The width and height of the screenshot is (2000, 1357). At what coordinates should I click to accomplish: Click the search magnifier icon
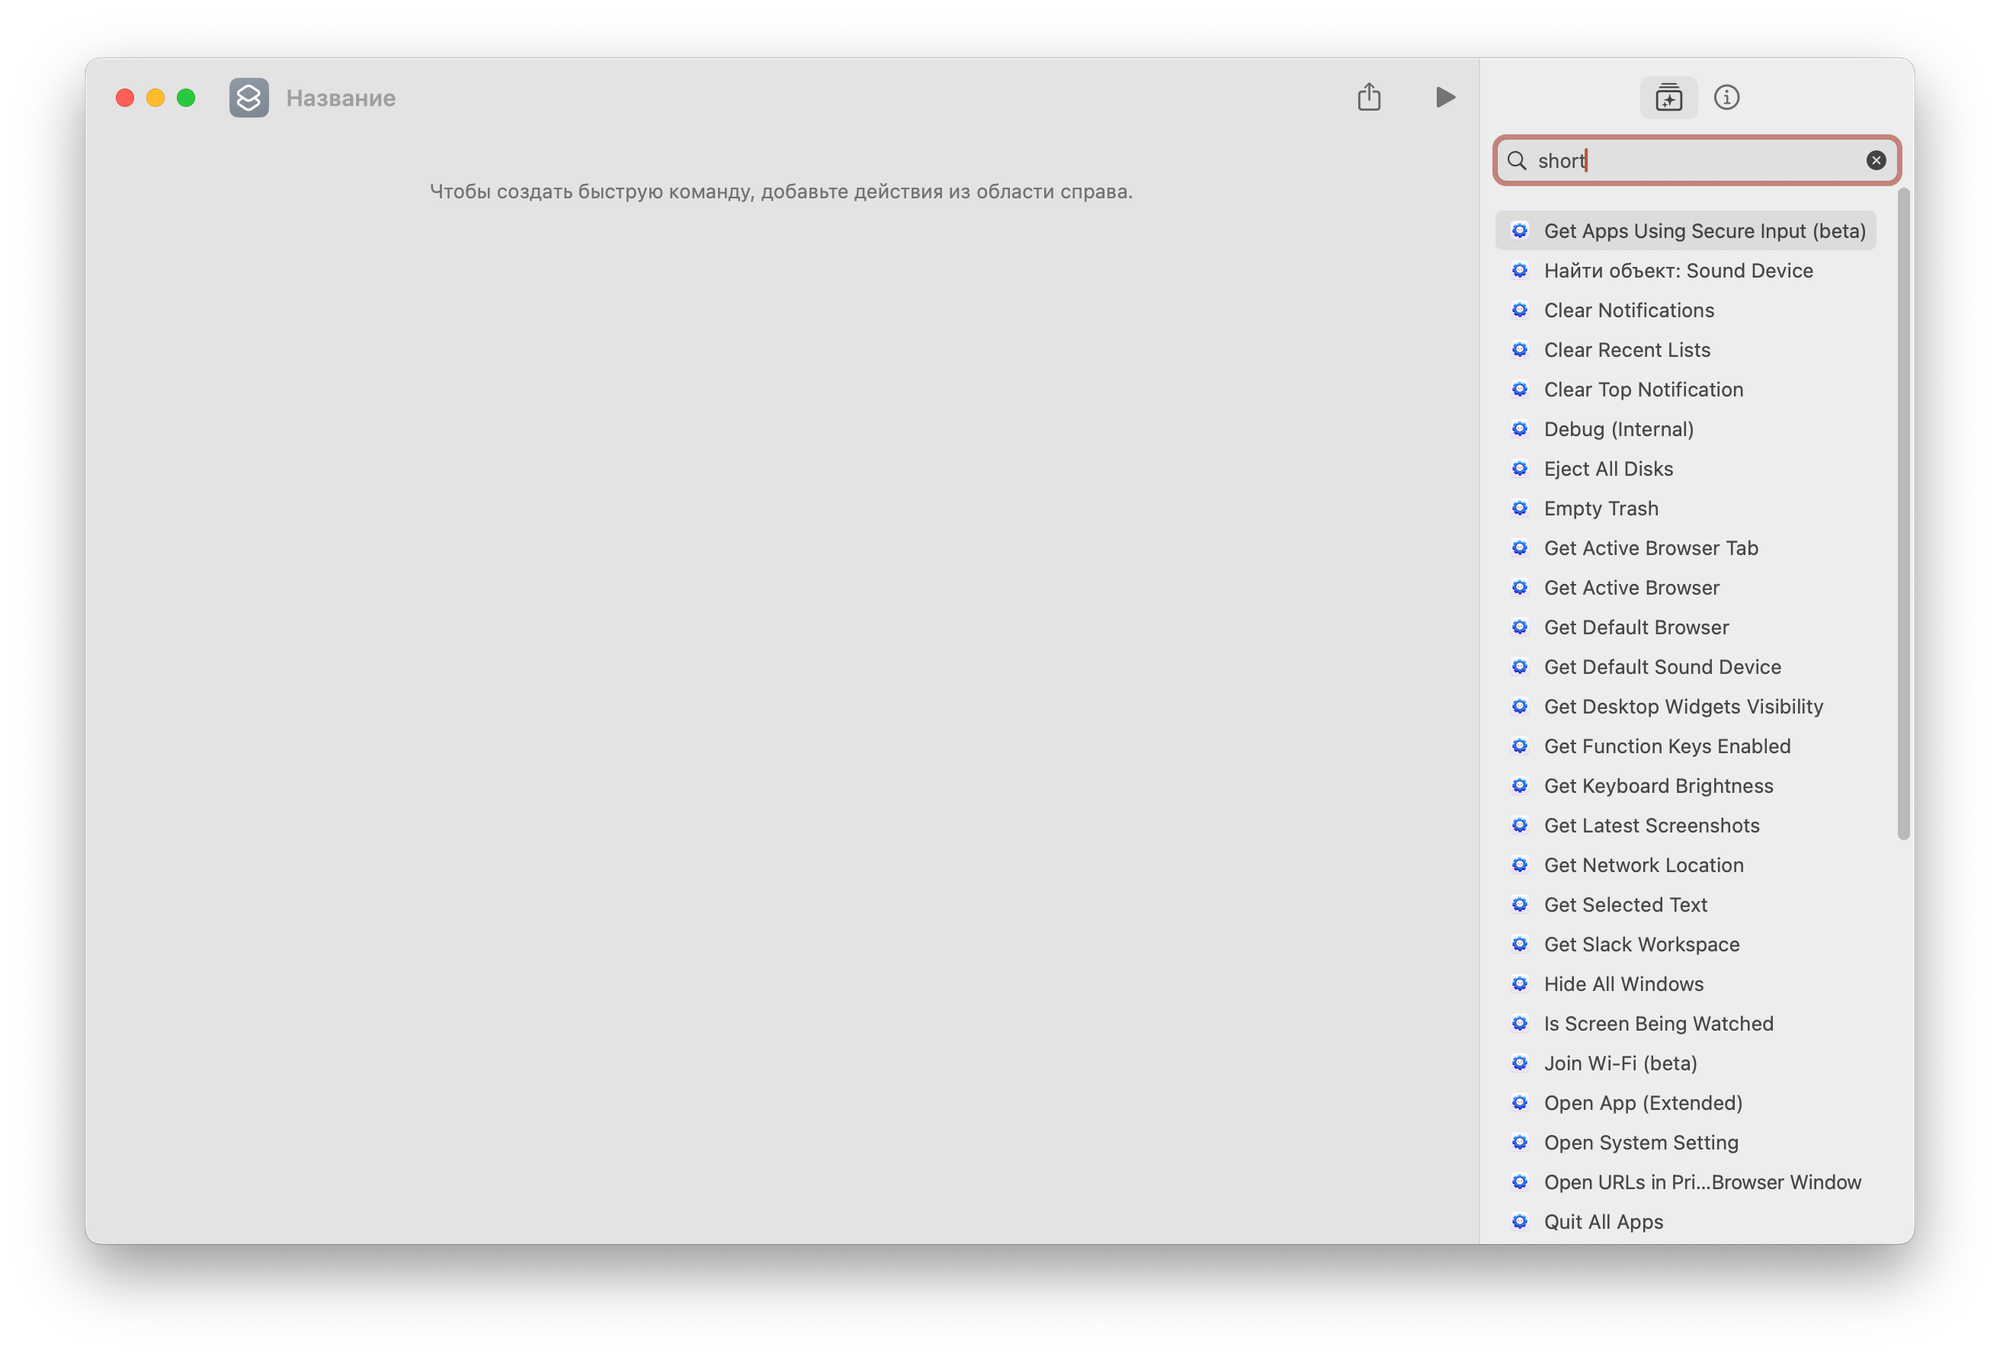click(x=1517, y=161)
